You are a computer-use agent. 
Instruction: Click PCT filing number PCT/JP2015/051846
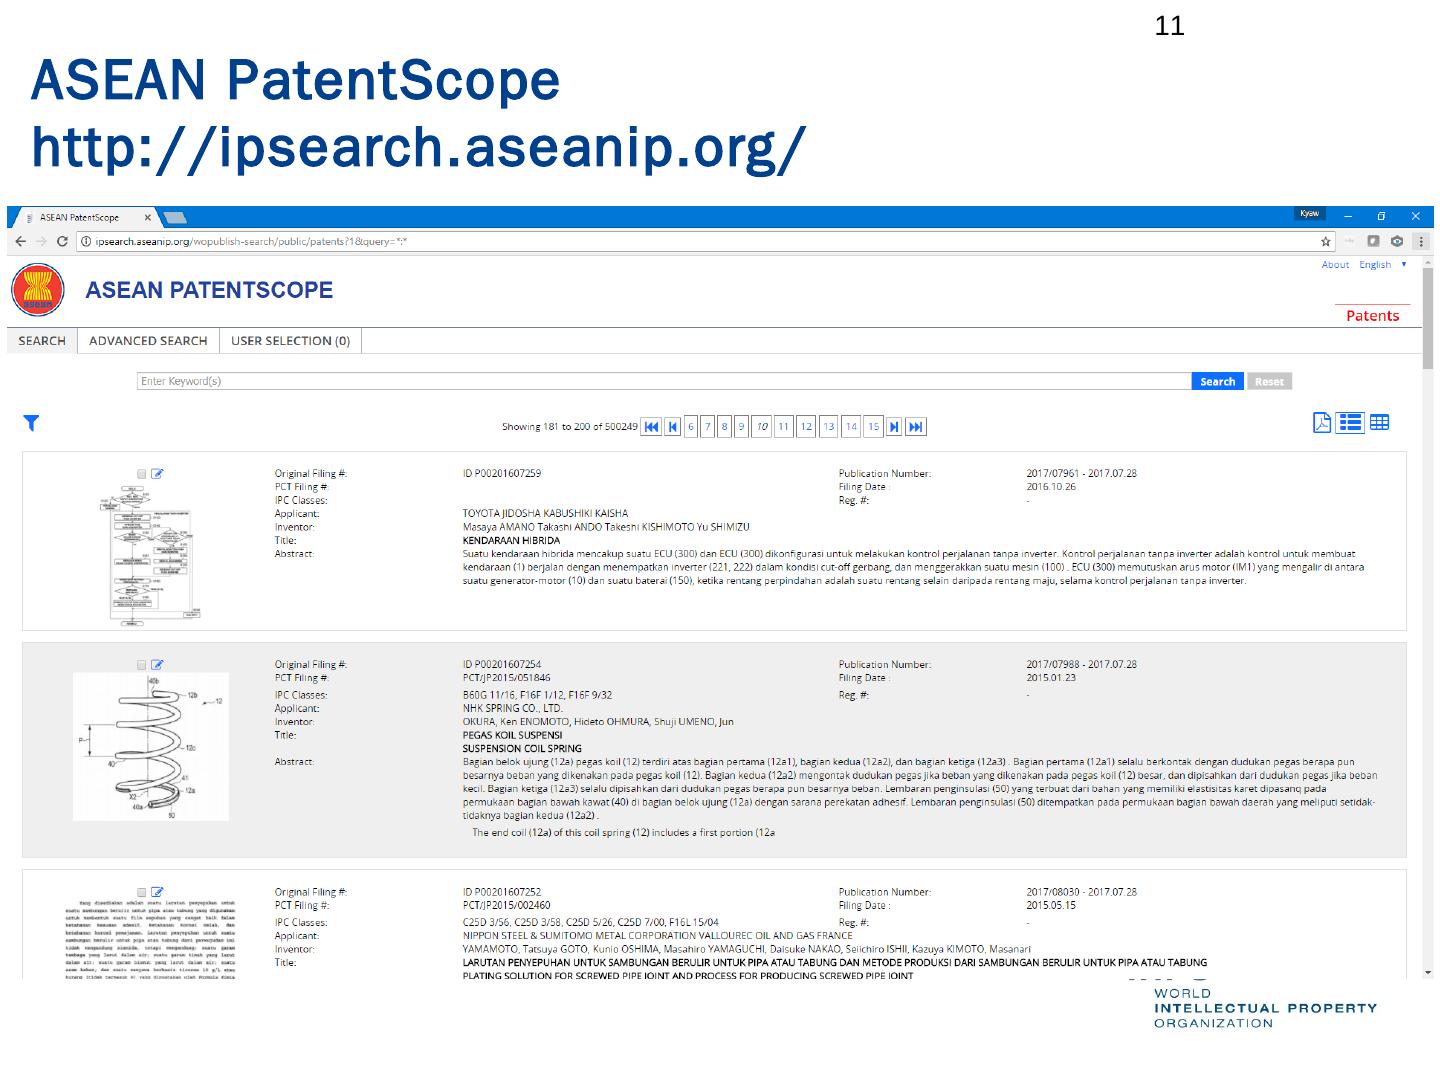pyautogui.click(x=506, y=678)
